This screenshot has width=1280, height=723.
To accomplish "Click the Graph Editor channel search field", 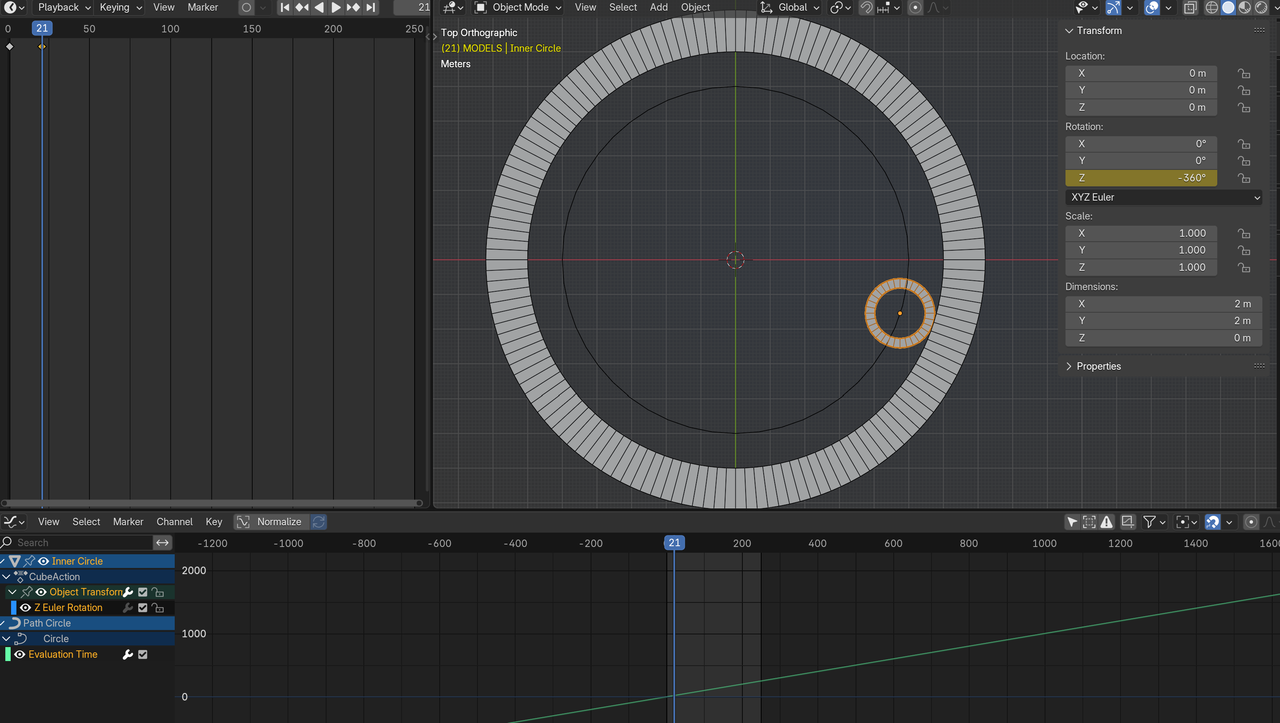I will pyautogui.click(x=78, y=542).
